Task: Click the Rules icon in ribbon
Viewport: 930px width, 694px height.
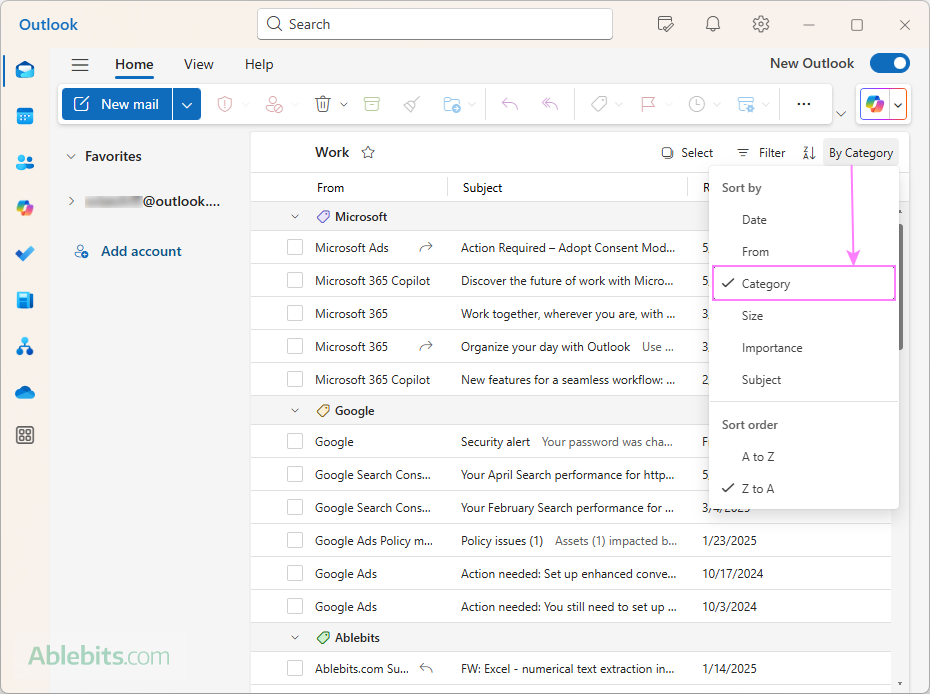Action: point(746,104)
